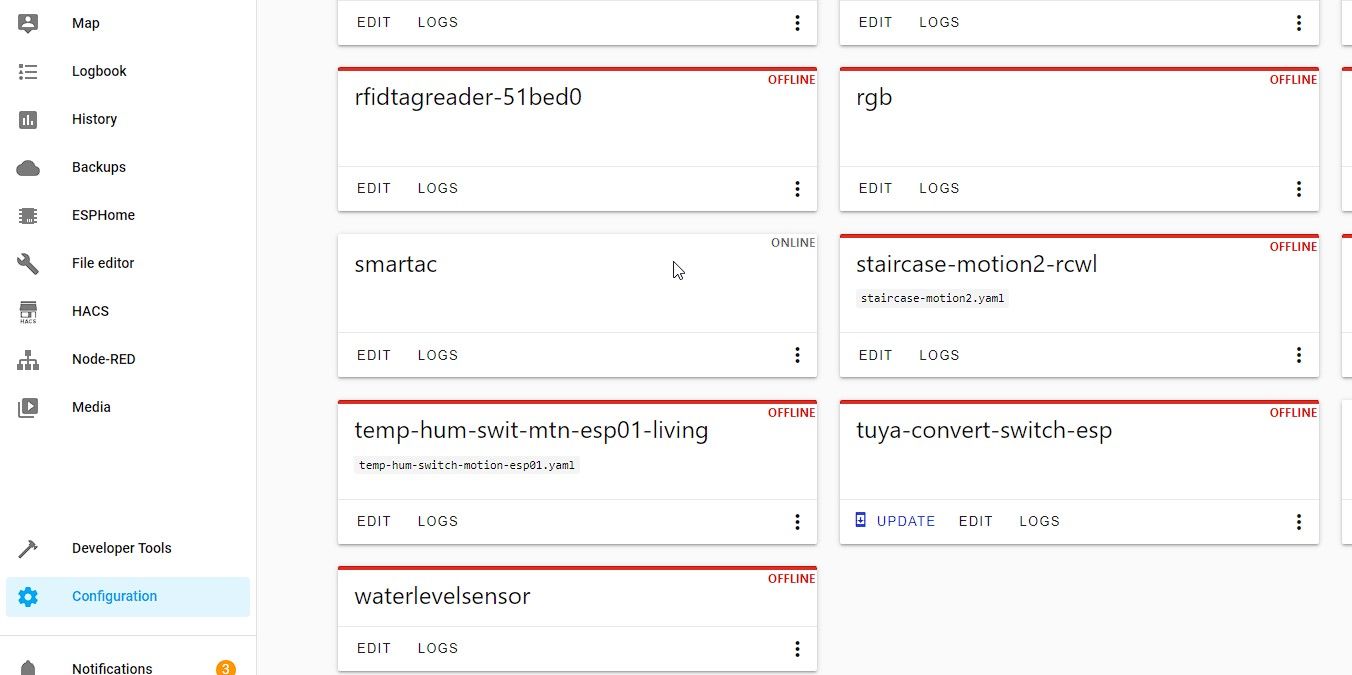Click EDIT on the smartac card

click(374, 355)
